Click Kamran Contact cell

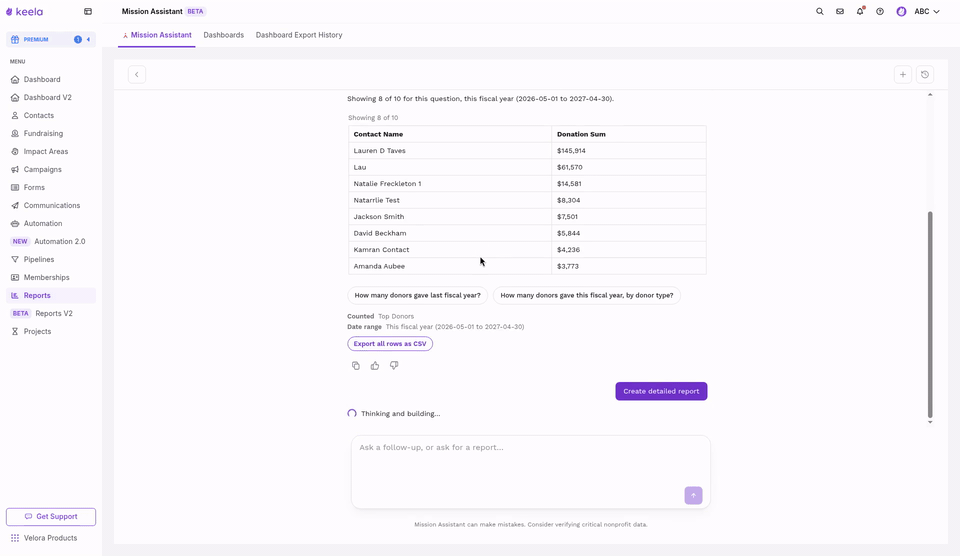(450, 250)
